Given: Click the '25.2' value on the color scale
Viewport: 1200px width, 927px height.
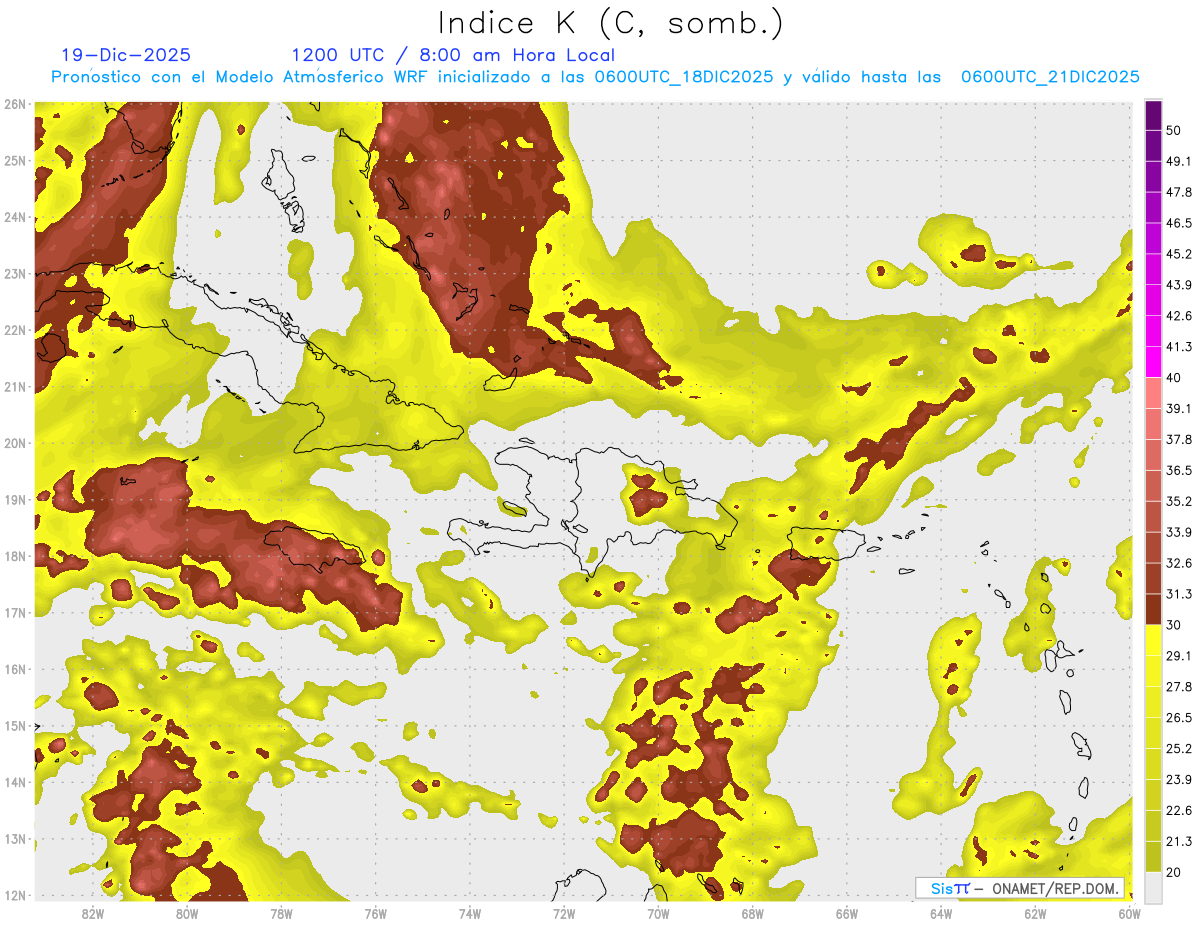Looking at the screenshot, I should [1178, 748].
